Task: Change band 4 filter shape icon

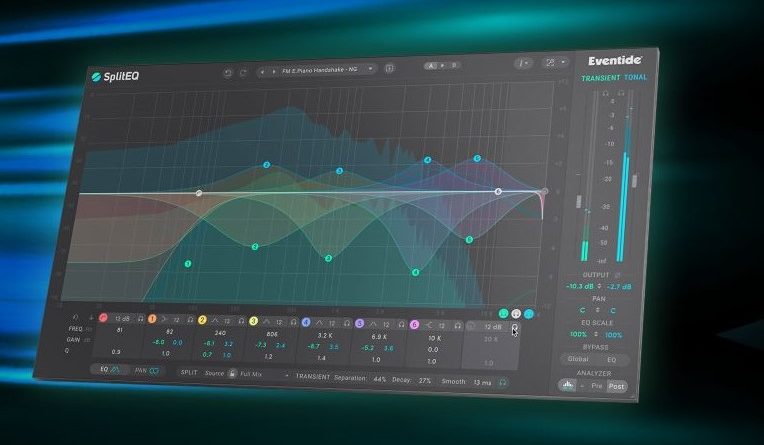Action: [x=319, y=323]
